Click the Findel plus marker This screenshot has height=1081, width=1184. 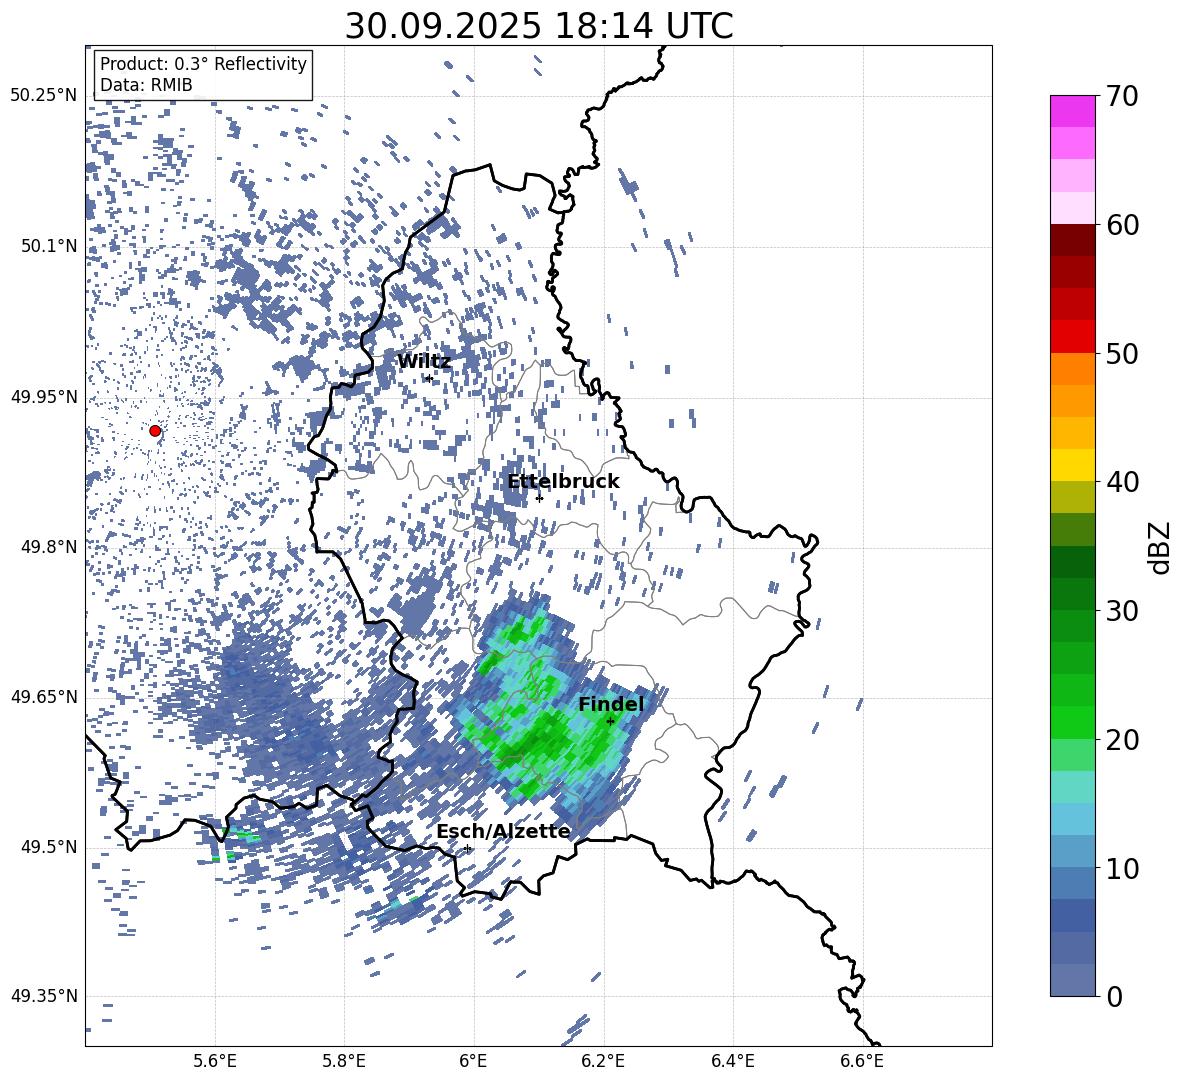(610, 722)
